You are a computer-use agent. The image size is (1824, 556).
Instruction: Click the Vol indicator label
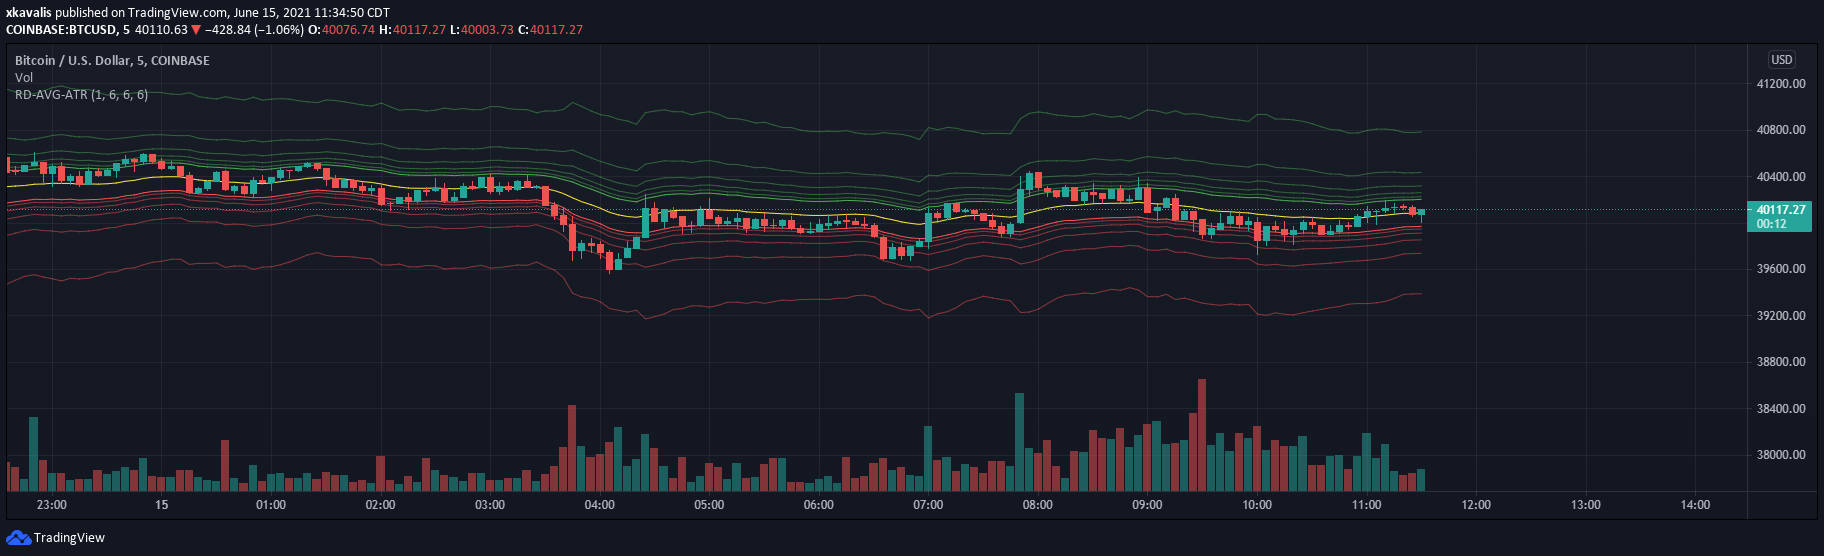pos(24,77)
